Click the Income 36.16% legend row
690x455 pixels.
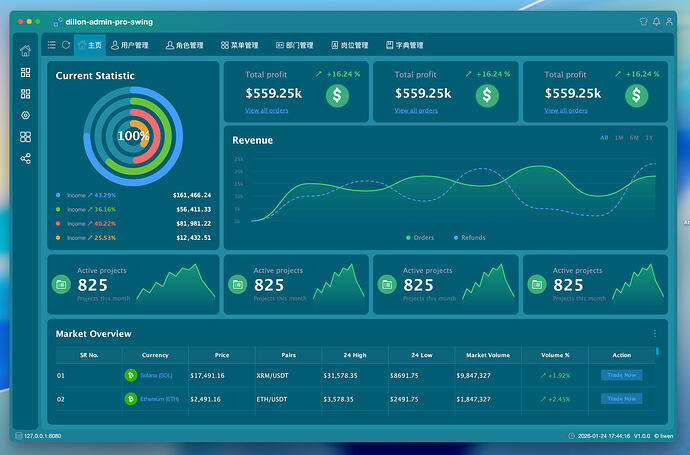click(133, 209)
